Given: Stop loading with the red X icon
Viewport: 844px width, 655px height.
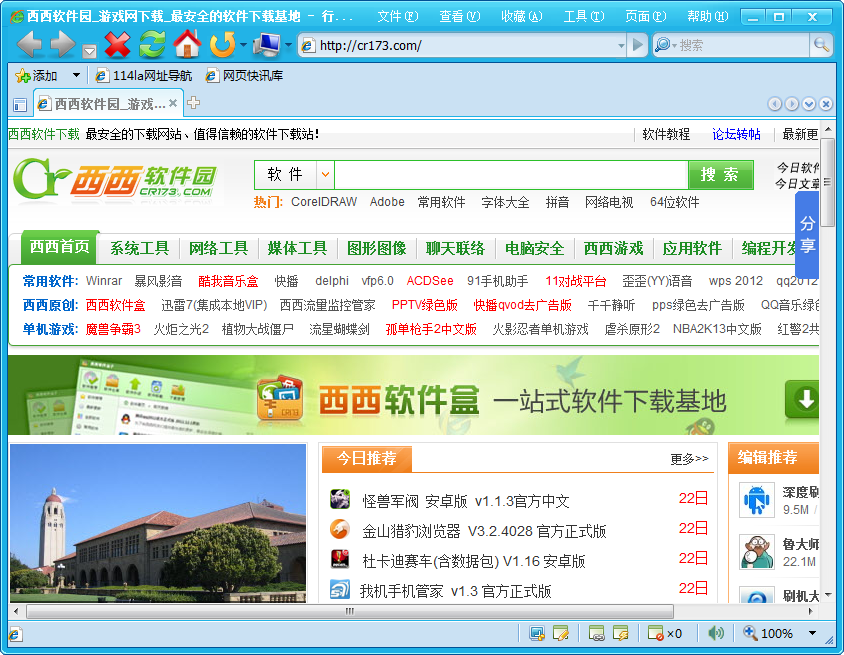Looking at the screenshot, I should click(117, 45).
